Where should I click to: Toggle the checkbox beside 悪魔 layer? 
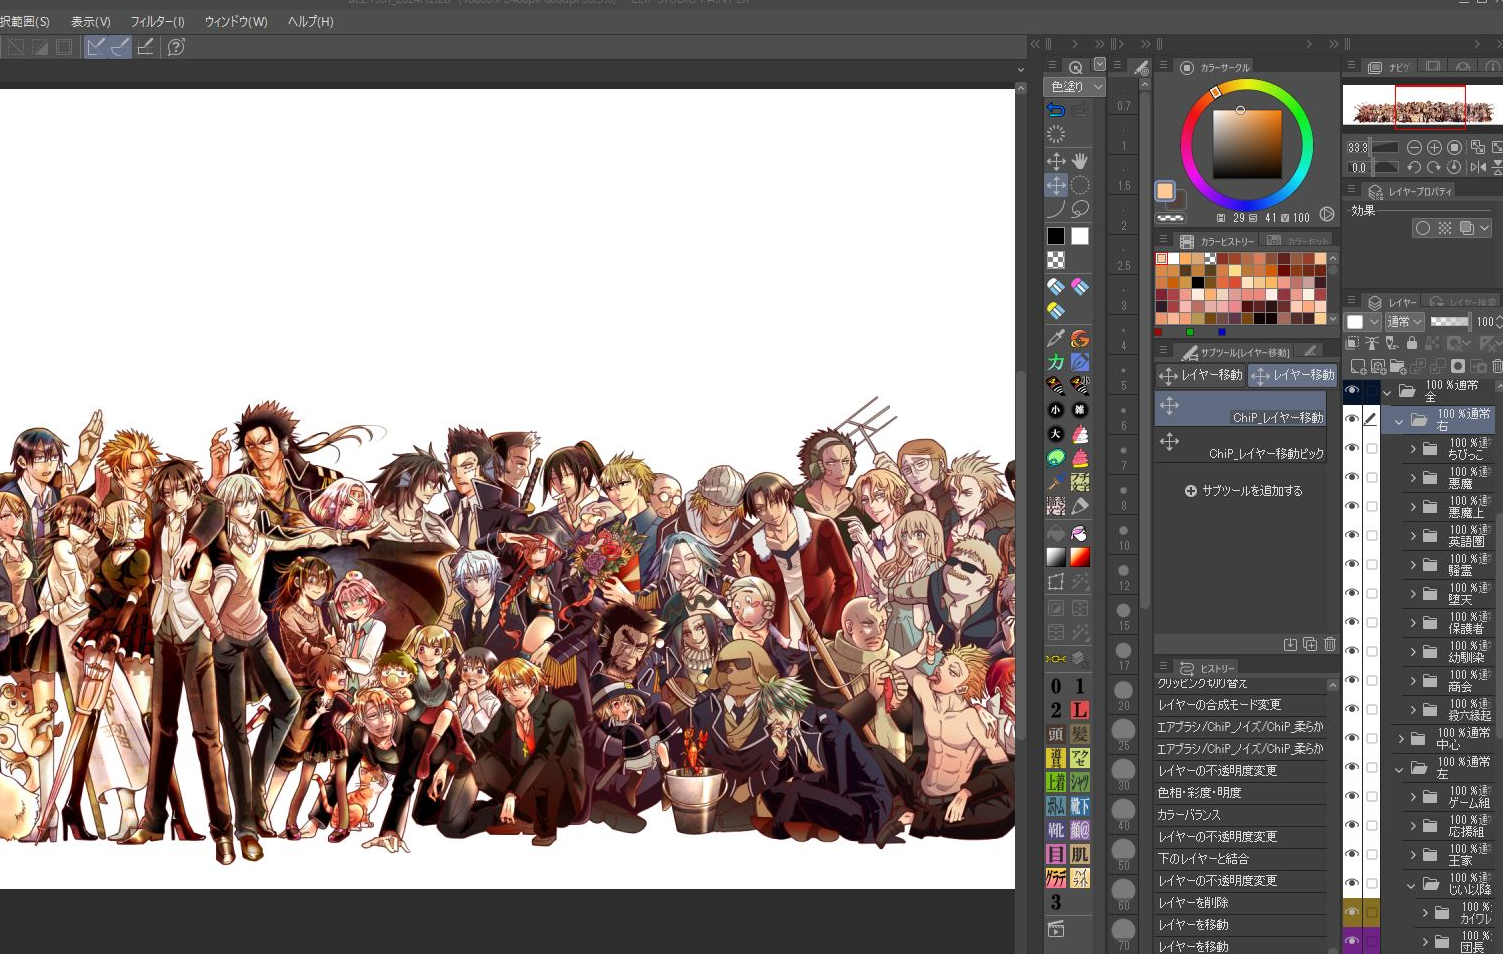coord(1372,478)
